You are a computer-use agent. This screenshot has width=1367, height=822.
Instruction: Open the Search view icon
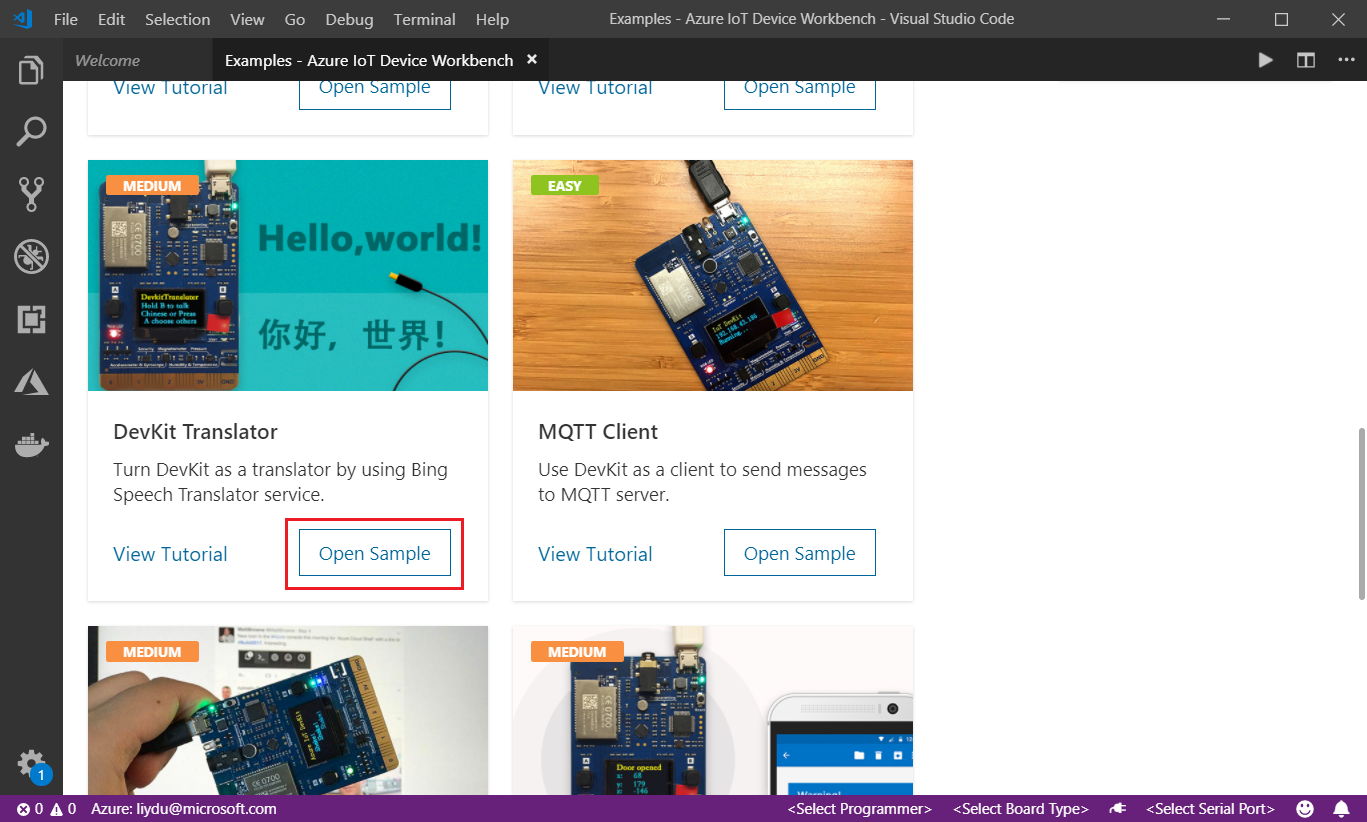click(31, 132)
